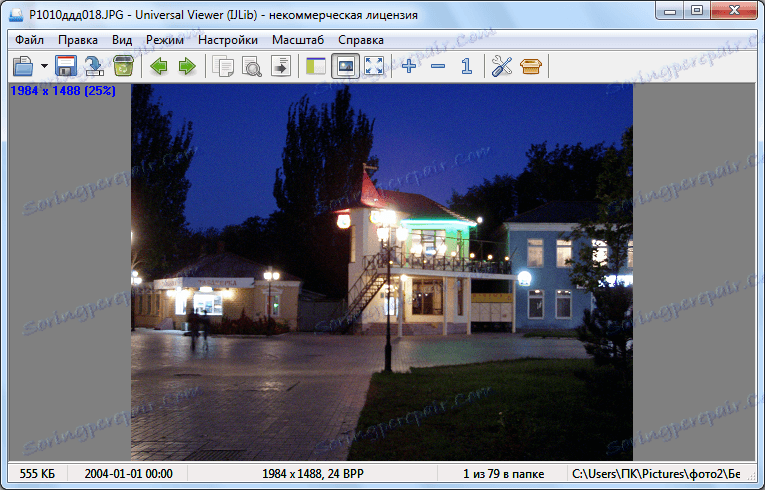This screenshot has height=490, width=765.
Task: Open the Вид menu
Action: (x=122, y=40)
